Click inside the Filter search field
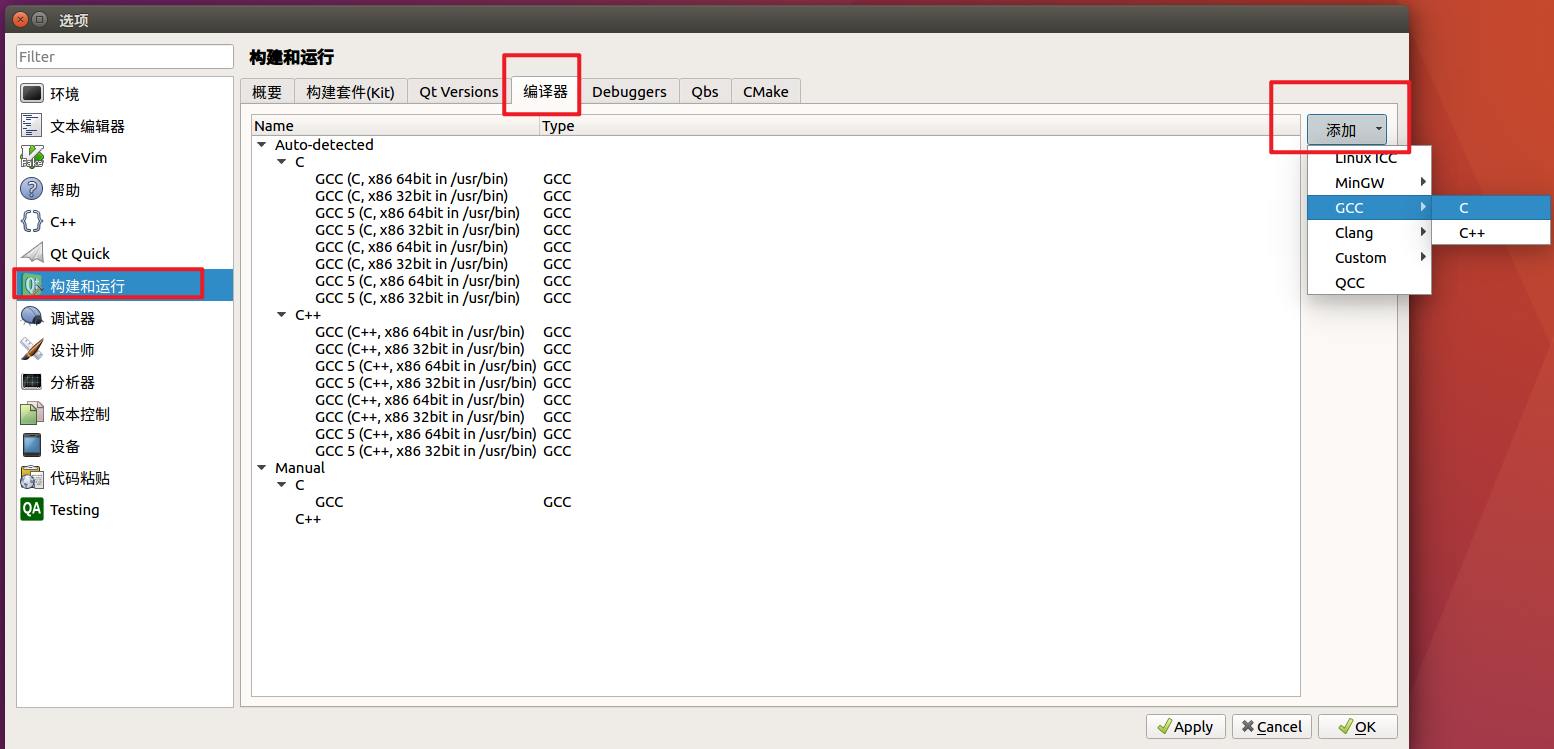This screenshot has height=749, width=1554. [124, 56]
